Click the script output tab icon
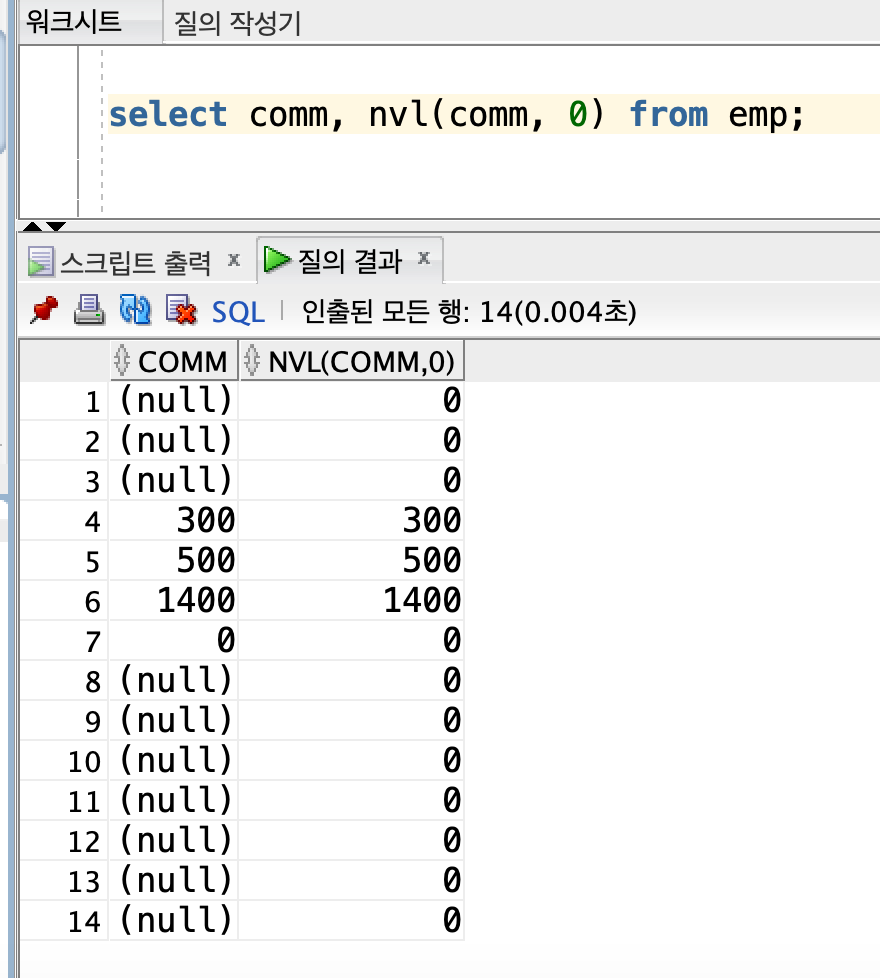This screenshot has width=880, height=978. (41, 261)
